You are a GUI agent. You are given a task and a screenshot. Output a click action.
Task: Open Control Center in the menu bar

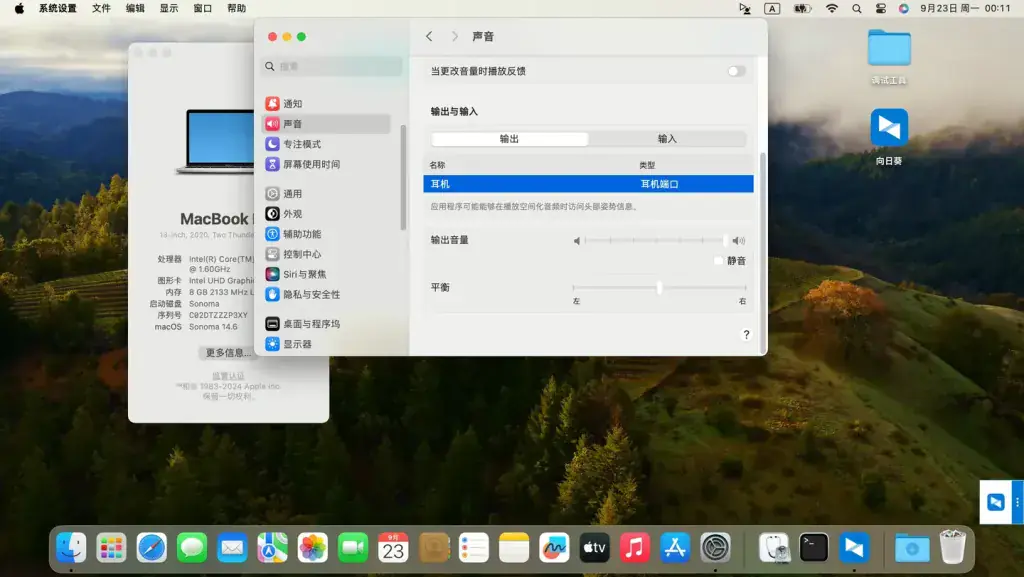pyautogui.click(x=880, y=8)
